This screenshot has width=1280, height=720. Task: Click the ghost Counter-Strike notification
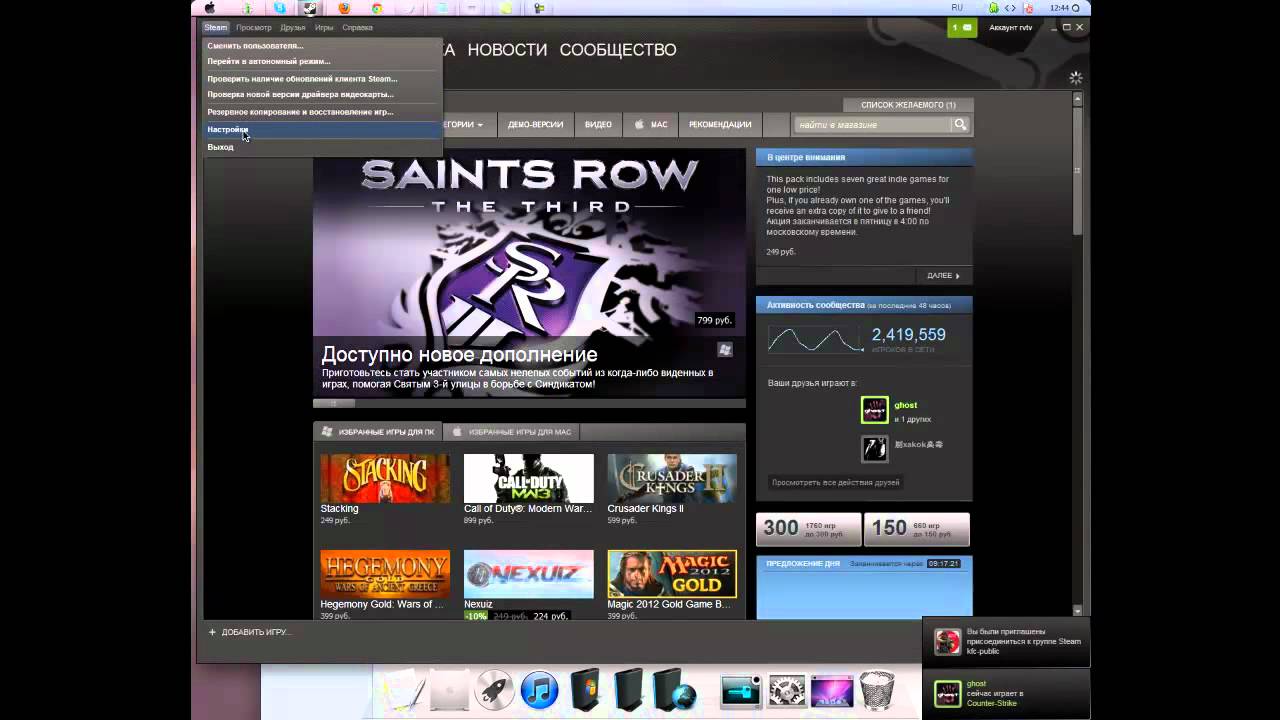click(1006, 694)
